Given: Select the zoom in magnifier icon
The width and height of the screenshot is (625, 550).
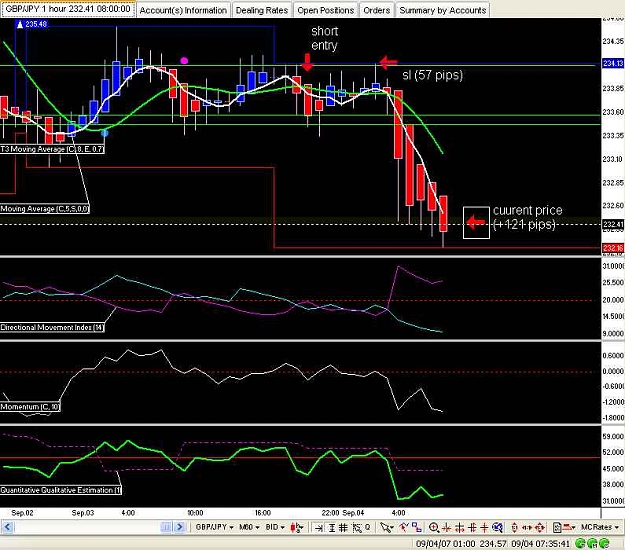Looking at the screenshot, I should tap(434, 528).
